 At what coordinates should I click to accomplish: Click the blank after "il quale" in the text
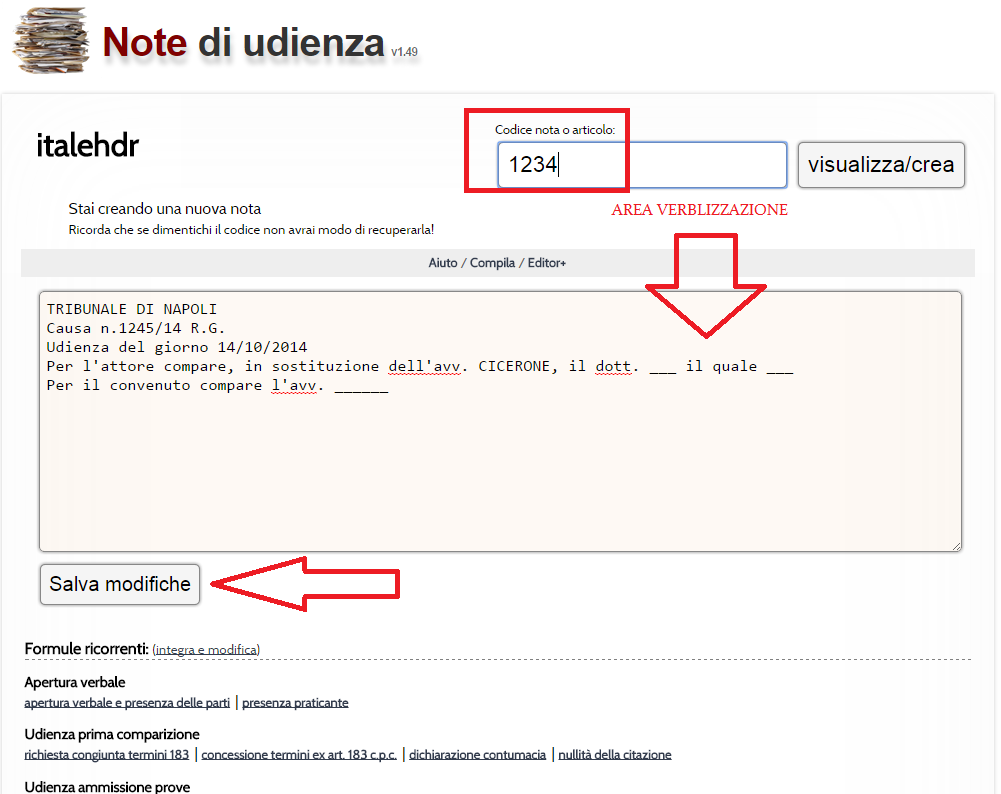click(779, 366)
